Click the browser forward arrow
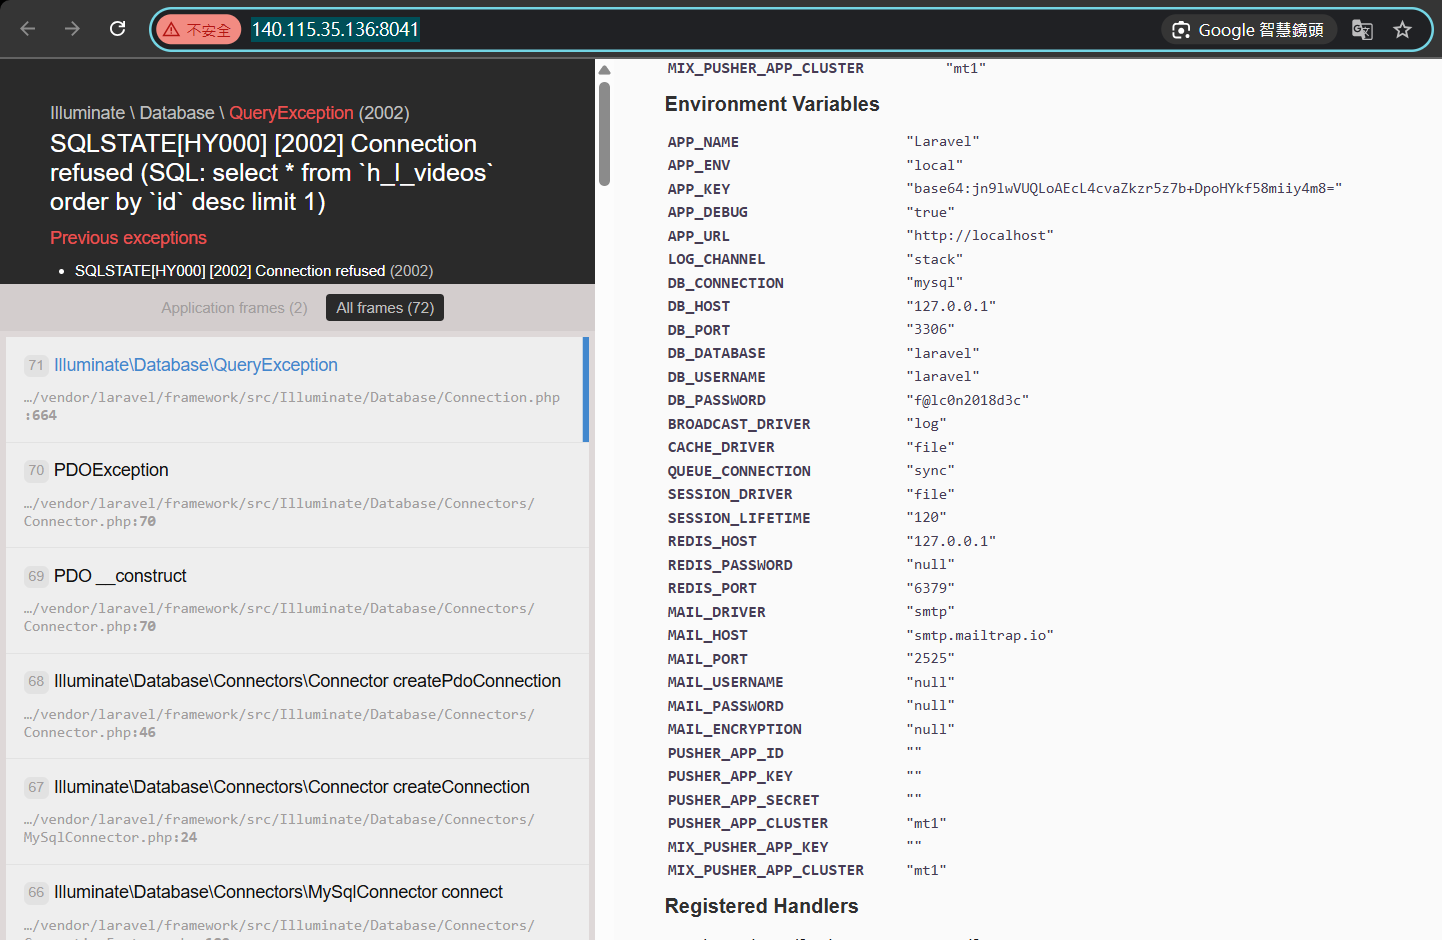This screenshot has width=1442, height=940. pyautogui.click(x=72, y=29)
